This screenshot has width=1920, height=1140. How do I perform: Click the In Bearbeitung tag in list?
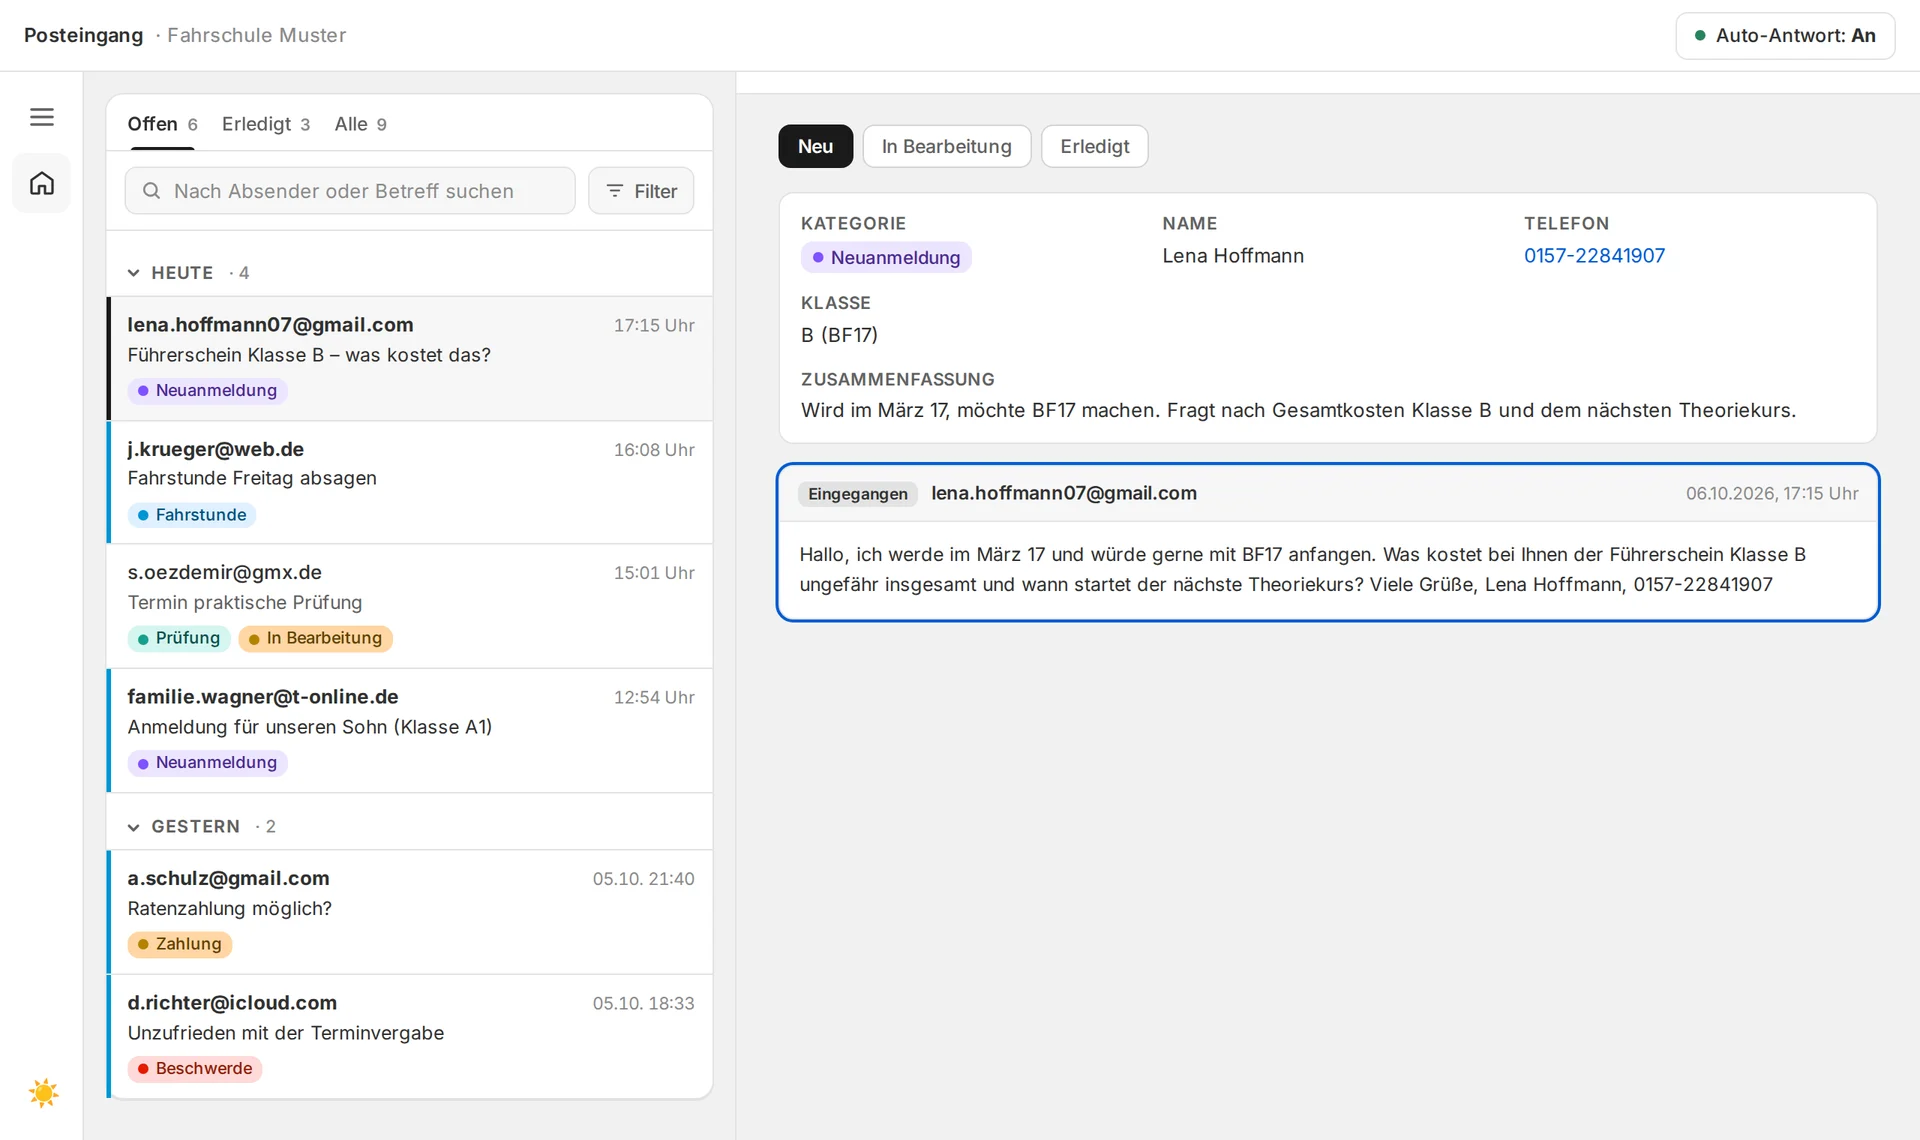tap(315, 638)
